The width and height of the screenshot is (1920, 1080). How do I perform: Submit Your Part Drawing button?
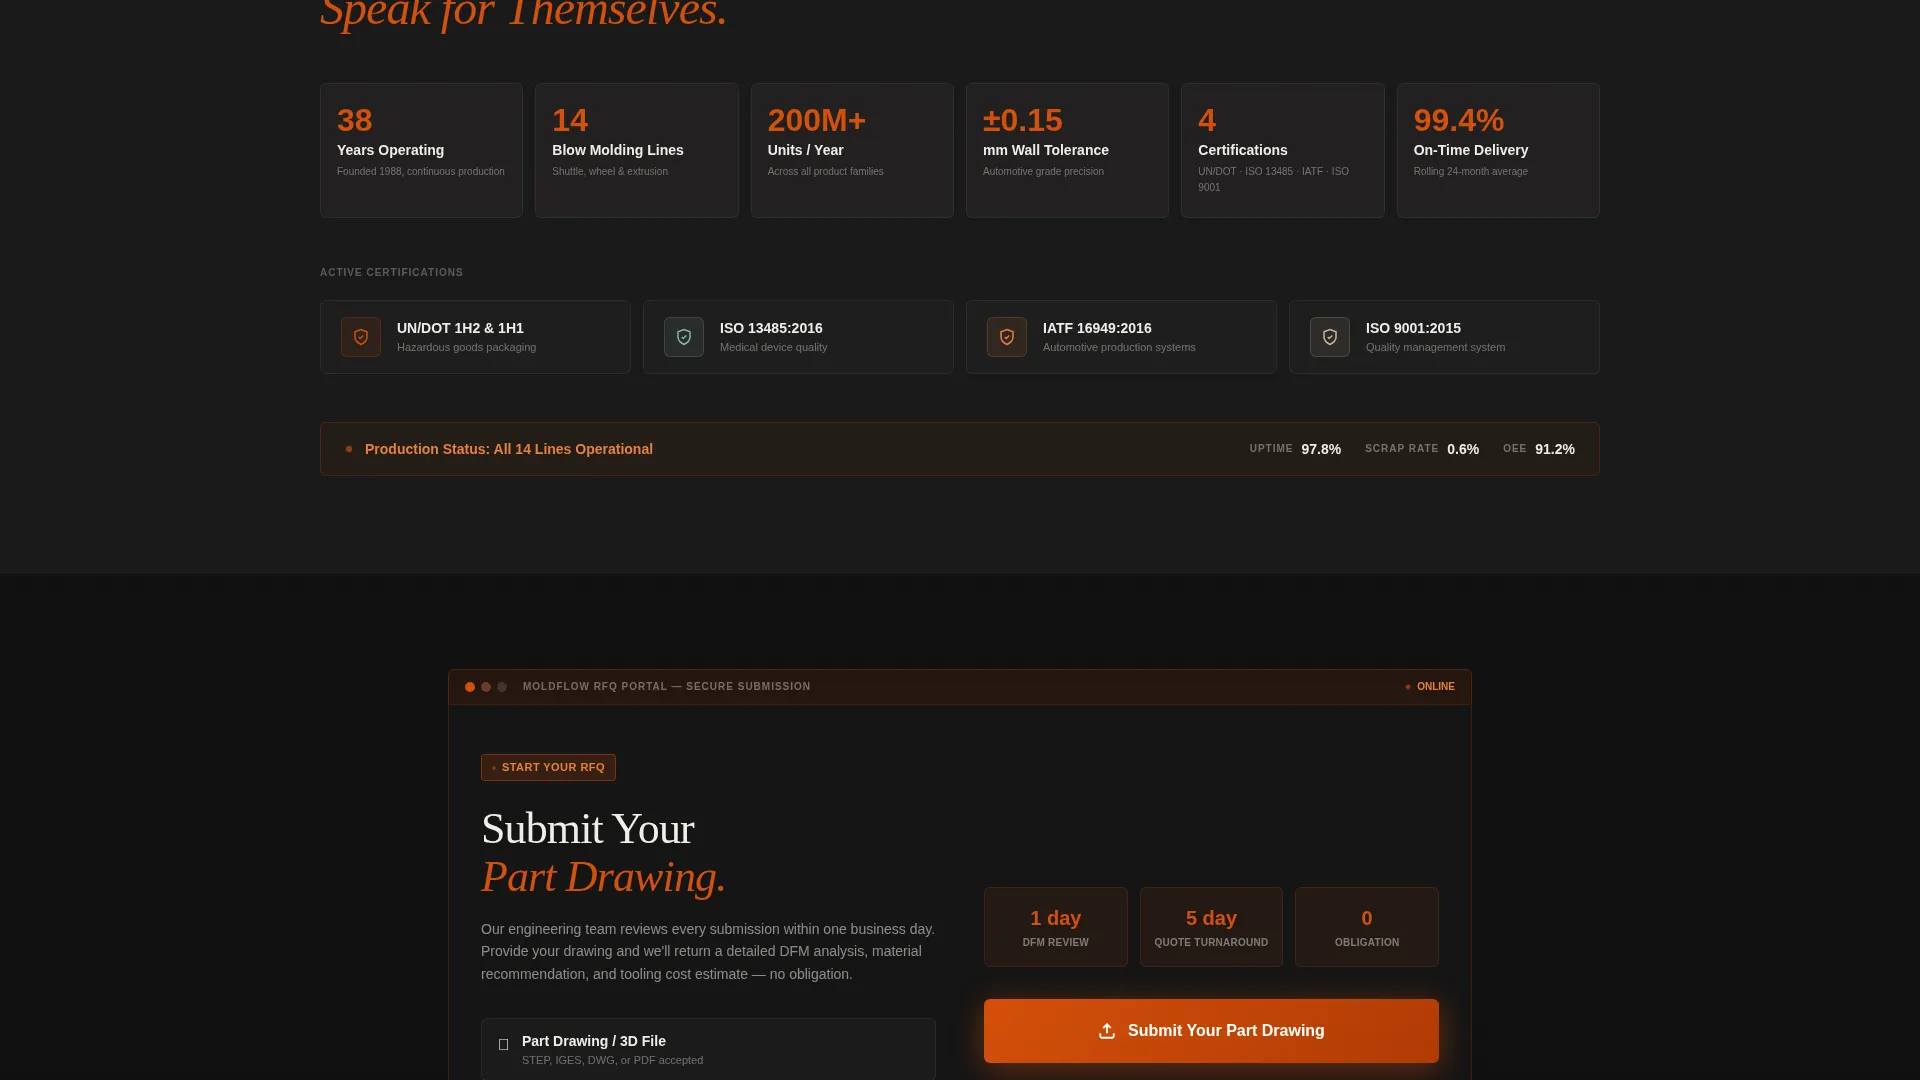1211,1031
